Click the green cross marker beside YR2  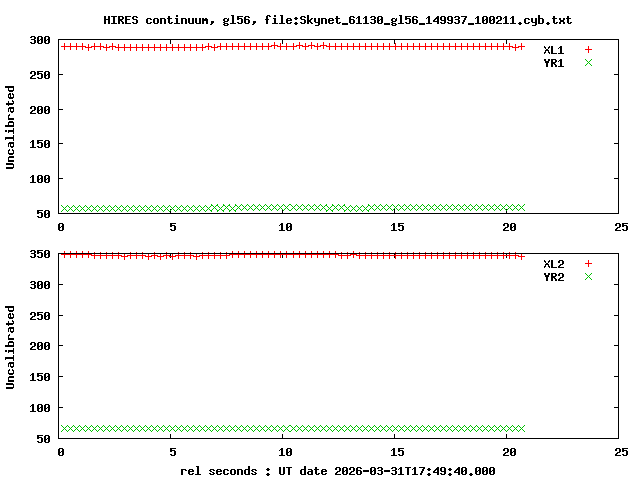tap(588, 277)
